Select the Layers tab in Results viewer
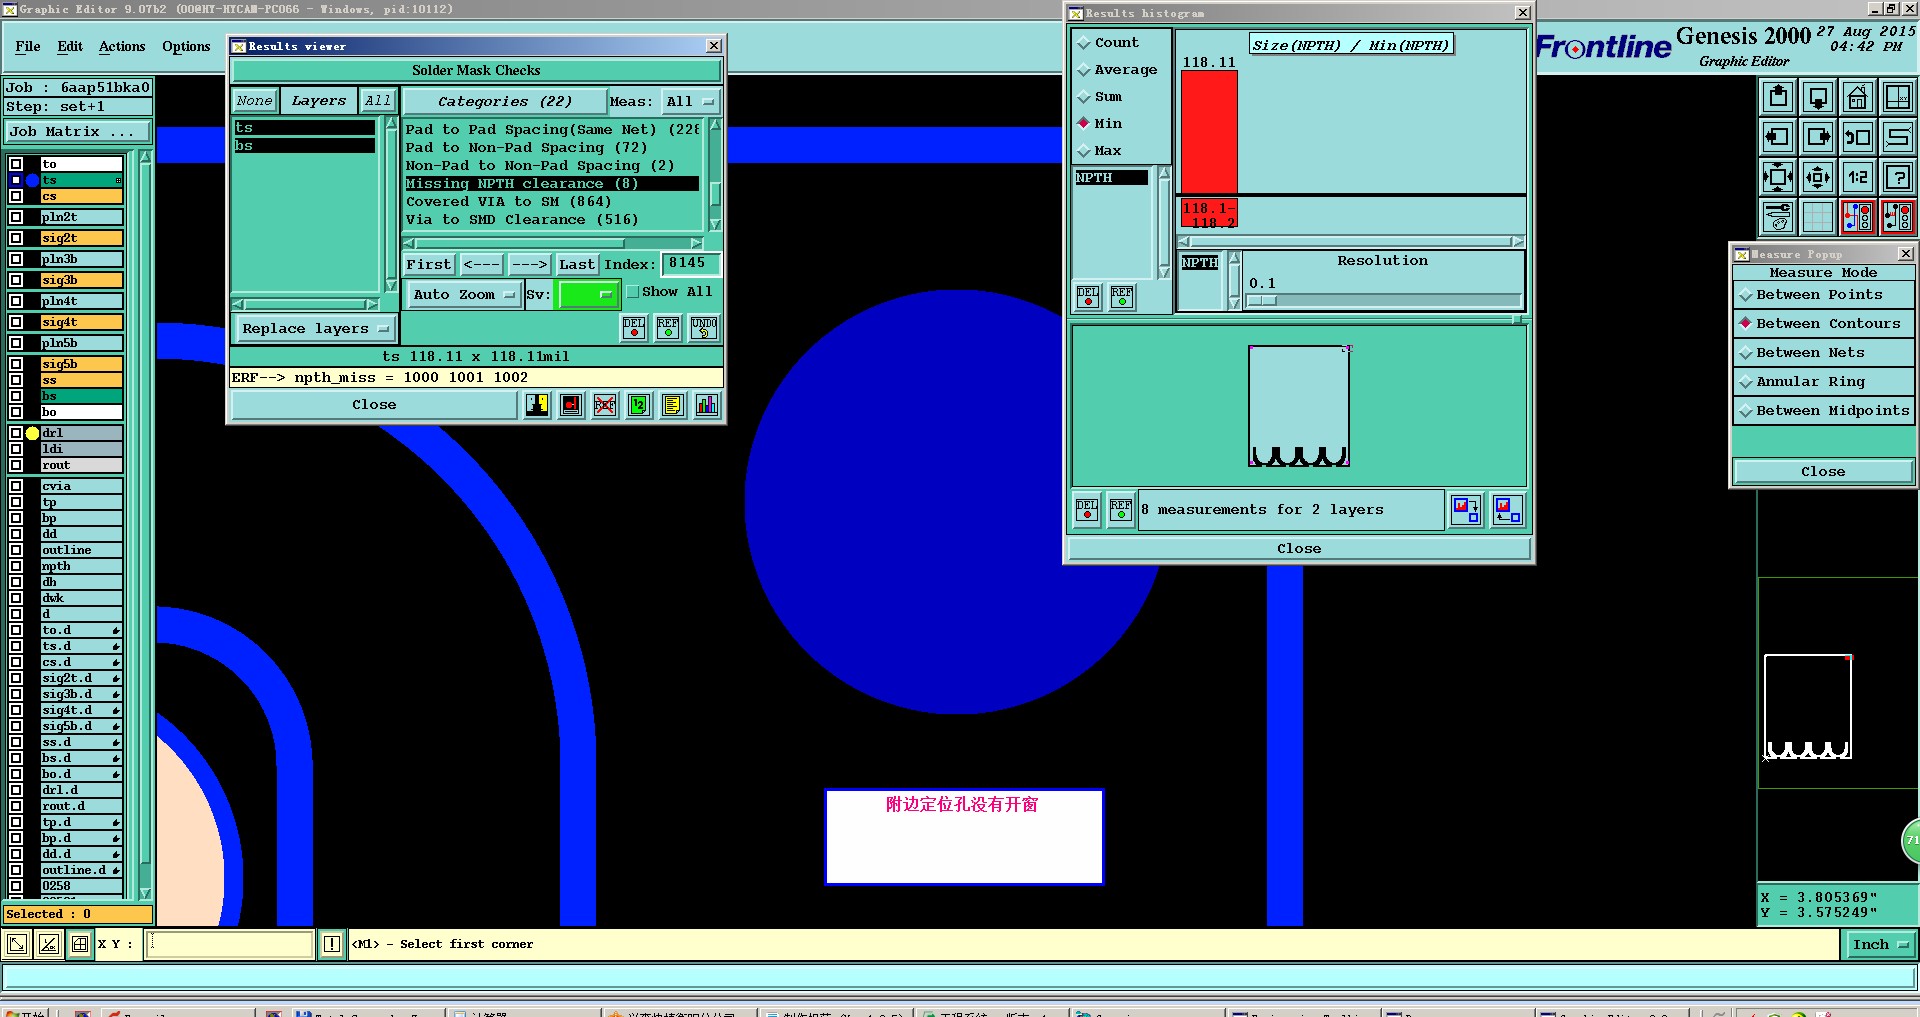Screen dimensions: 1920x1017 coord(318,101)
